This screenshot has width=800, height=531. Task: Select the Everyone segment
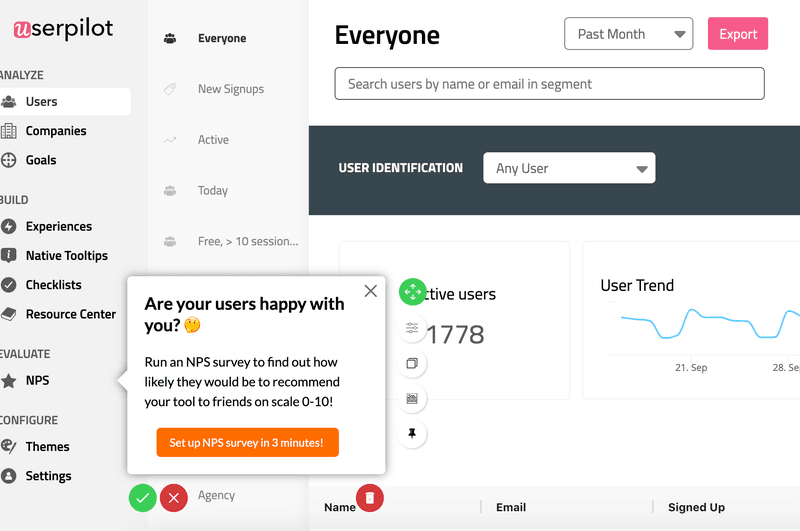pyautogui.click(x=222, y=38)
